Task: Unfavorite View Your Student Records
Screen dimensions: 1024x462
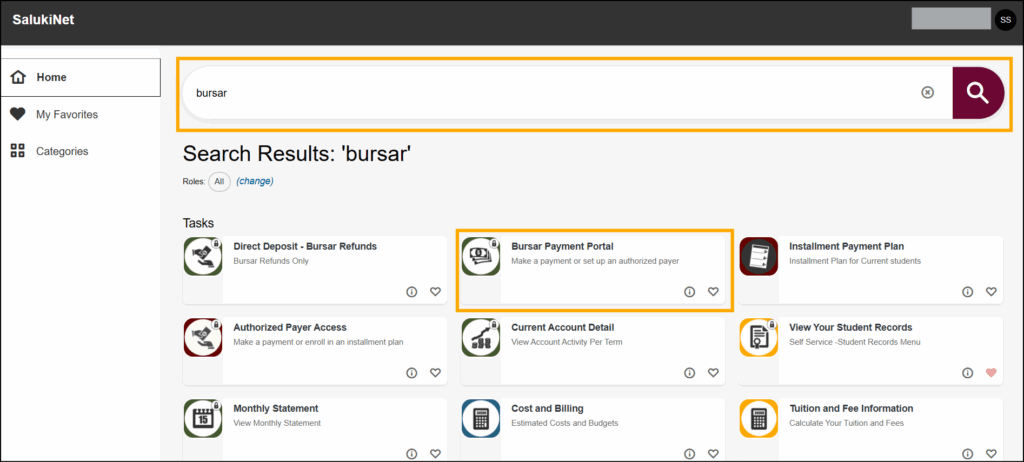Action: click(991, 373)
